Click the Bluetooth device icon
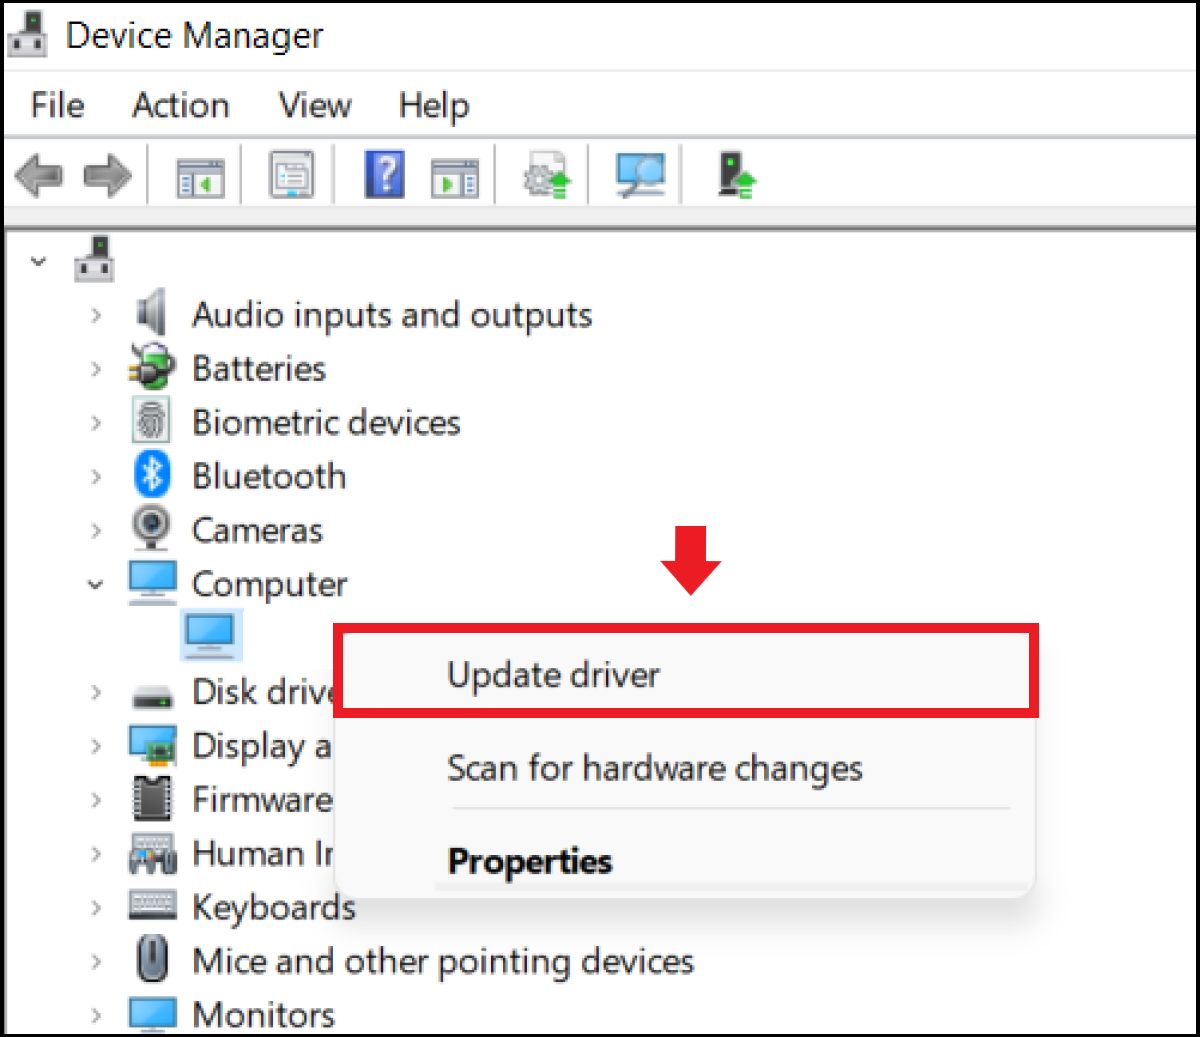The width and height of the screenshot is (1200, 1037). click(x=152, y=476)
